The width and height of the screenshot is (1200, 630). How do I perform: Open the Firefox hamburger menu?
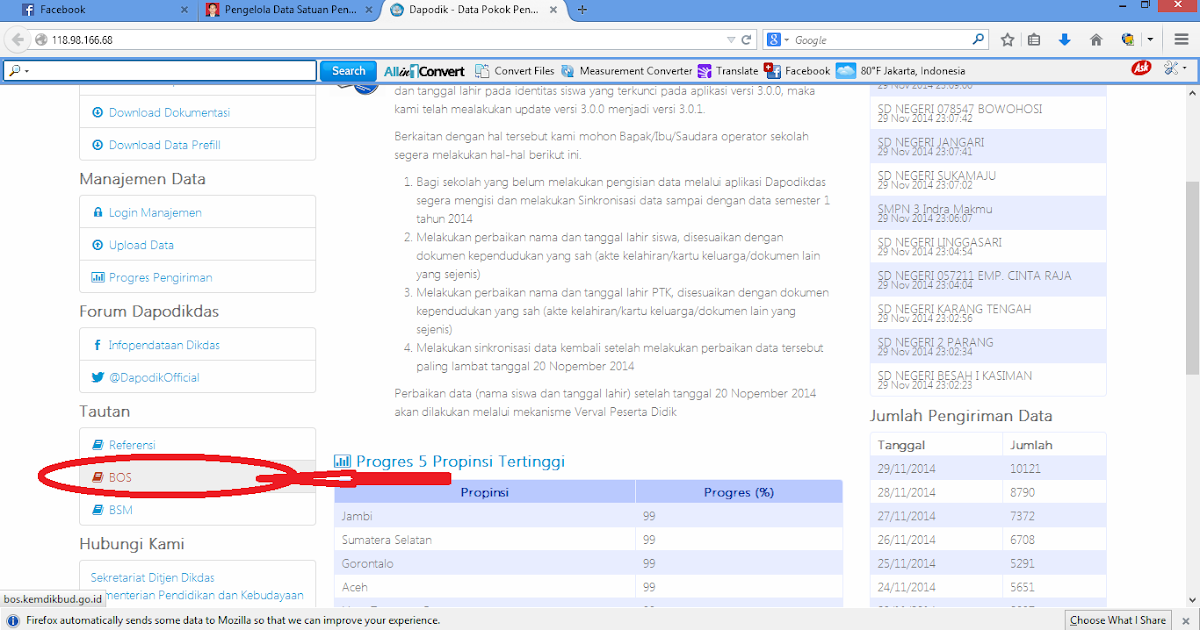tap(1181, 40)
